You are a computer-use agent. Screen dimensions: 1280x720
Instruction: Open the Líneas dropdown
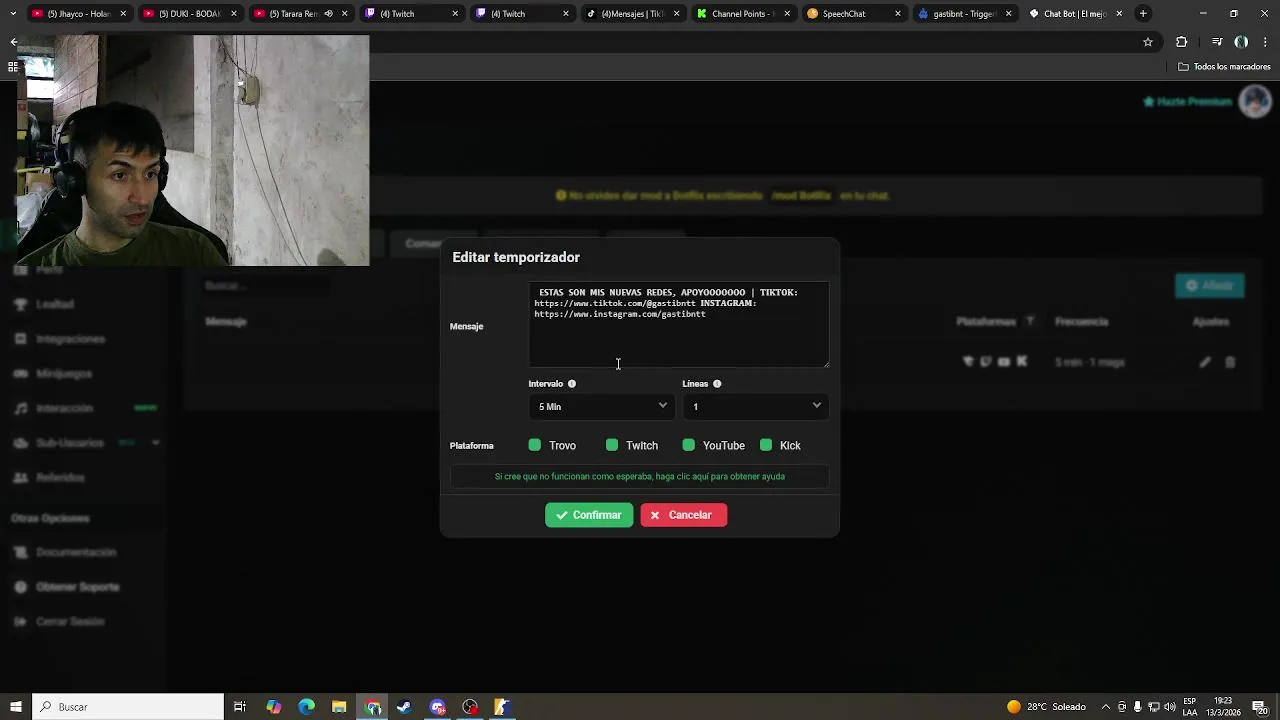pos(755,406)
